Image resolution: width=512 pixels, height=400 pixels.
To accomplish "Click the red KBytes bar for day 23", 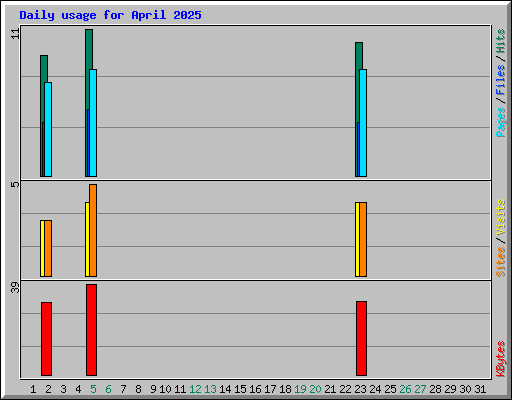I will (x=361, y=338).
